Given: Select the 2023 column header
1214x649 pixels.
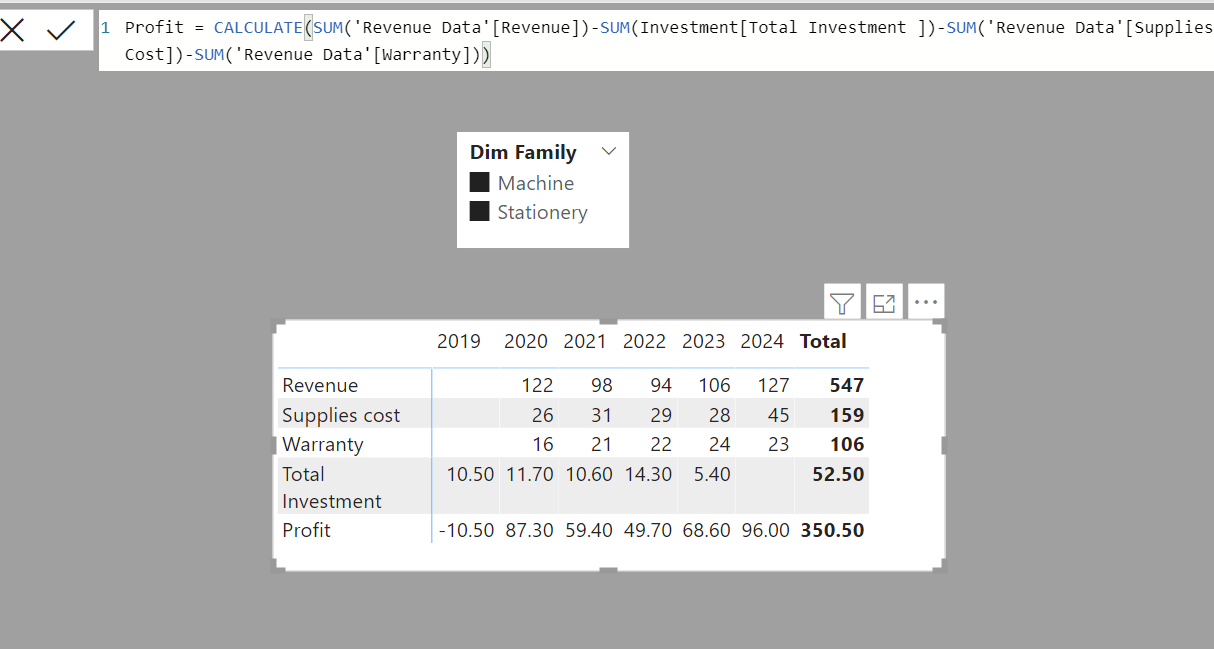Looking at the screenshot, I should (x=703, y=342).
